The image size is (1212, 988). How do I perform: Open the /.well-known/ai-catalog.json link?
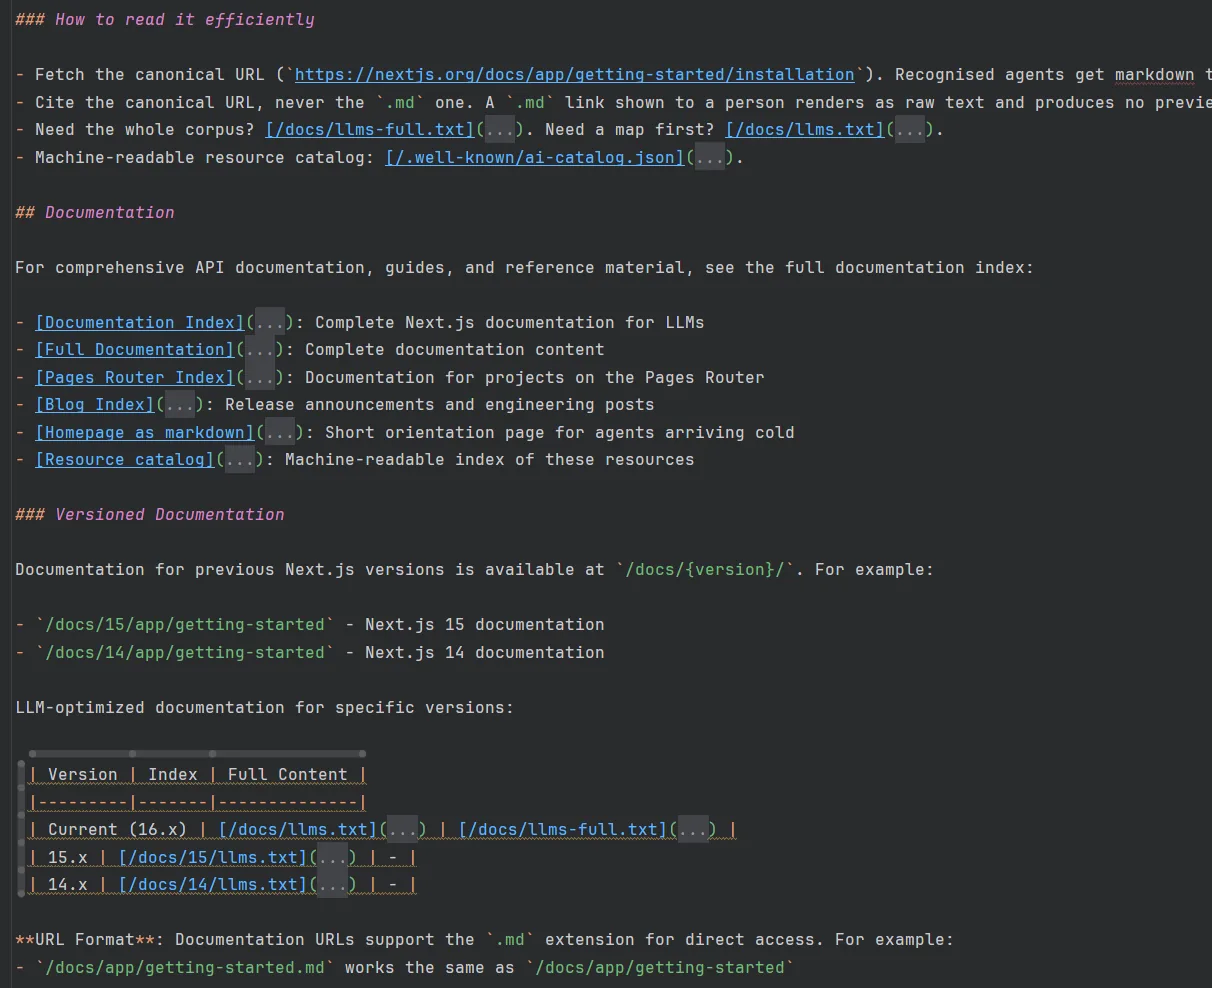tap(535, 157)
